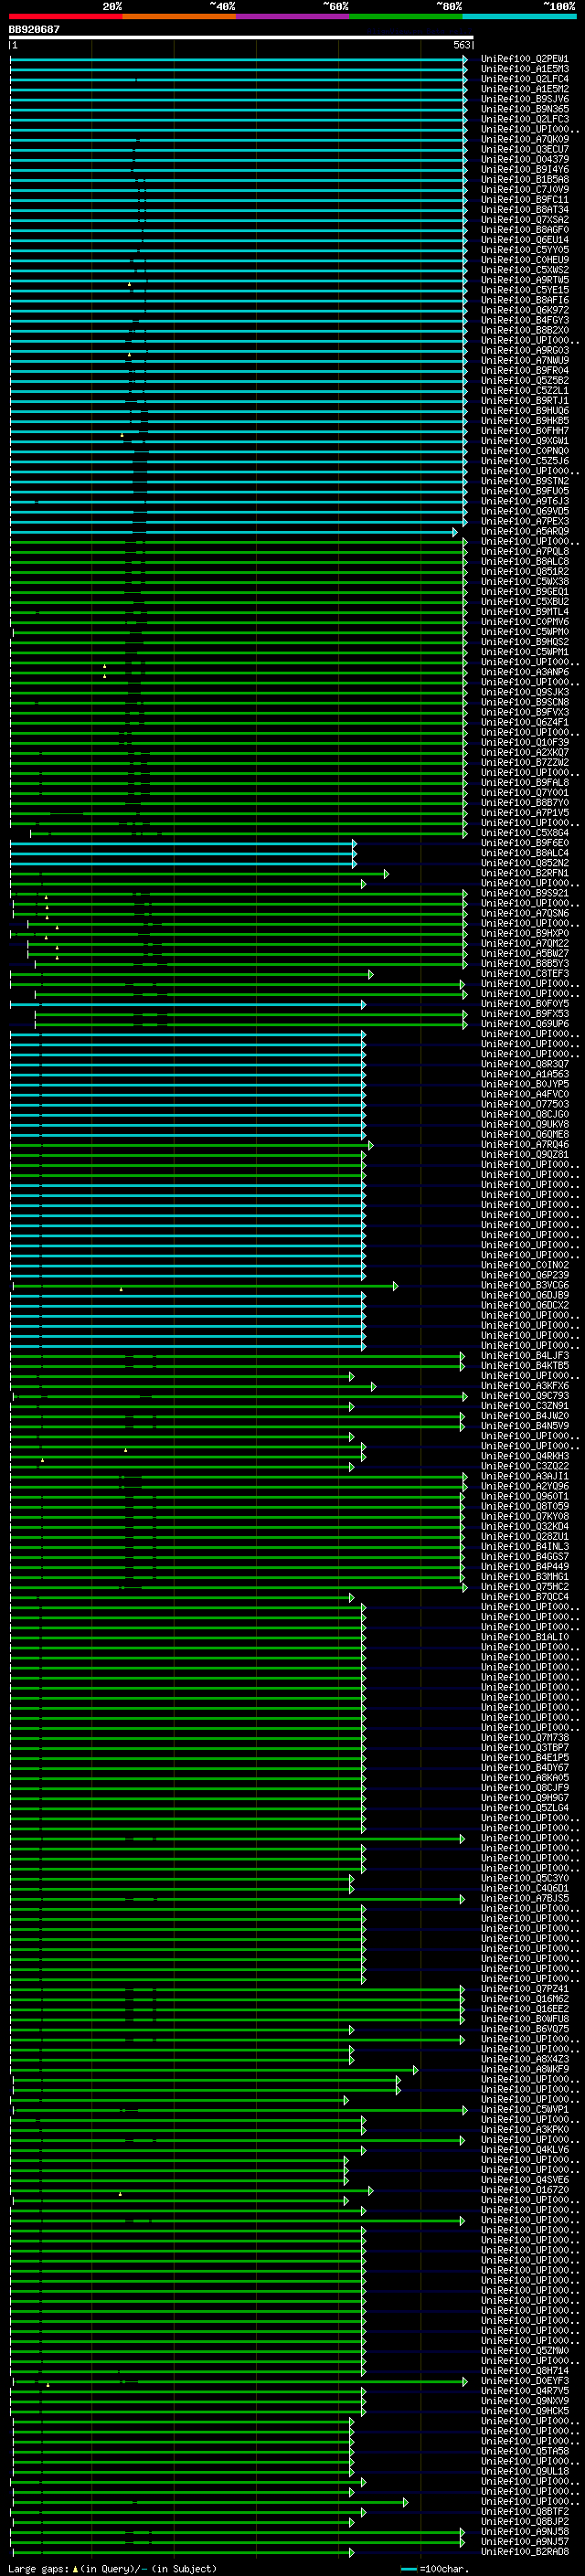Open UniRef100_A7PEX3 entry

pyautogui.click(x=524, y=521)
